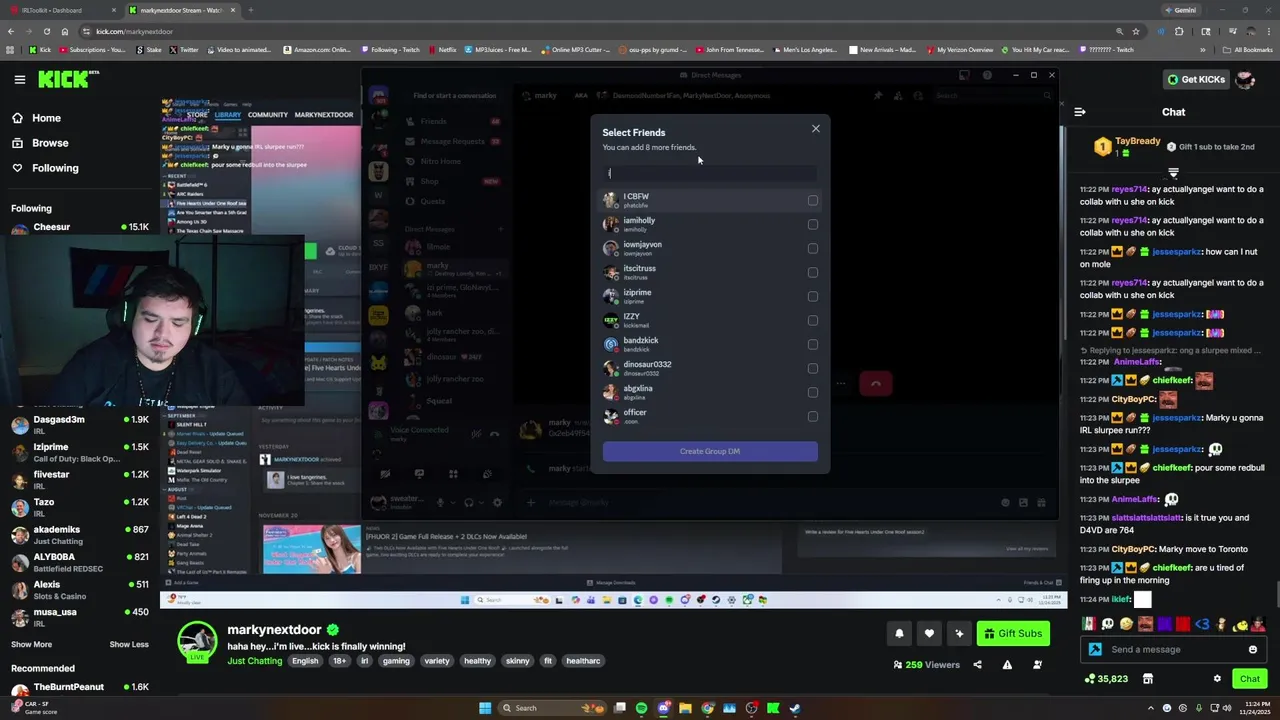Click user-manage icon beside report icon
Screen dimensions: 1280x720
click(1037, 665)
